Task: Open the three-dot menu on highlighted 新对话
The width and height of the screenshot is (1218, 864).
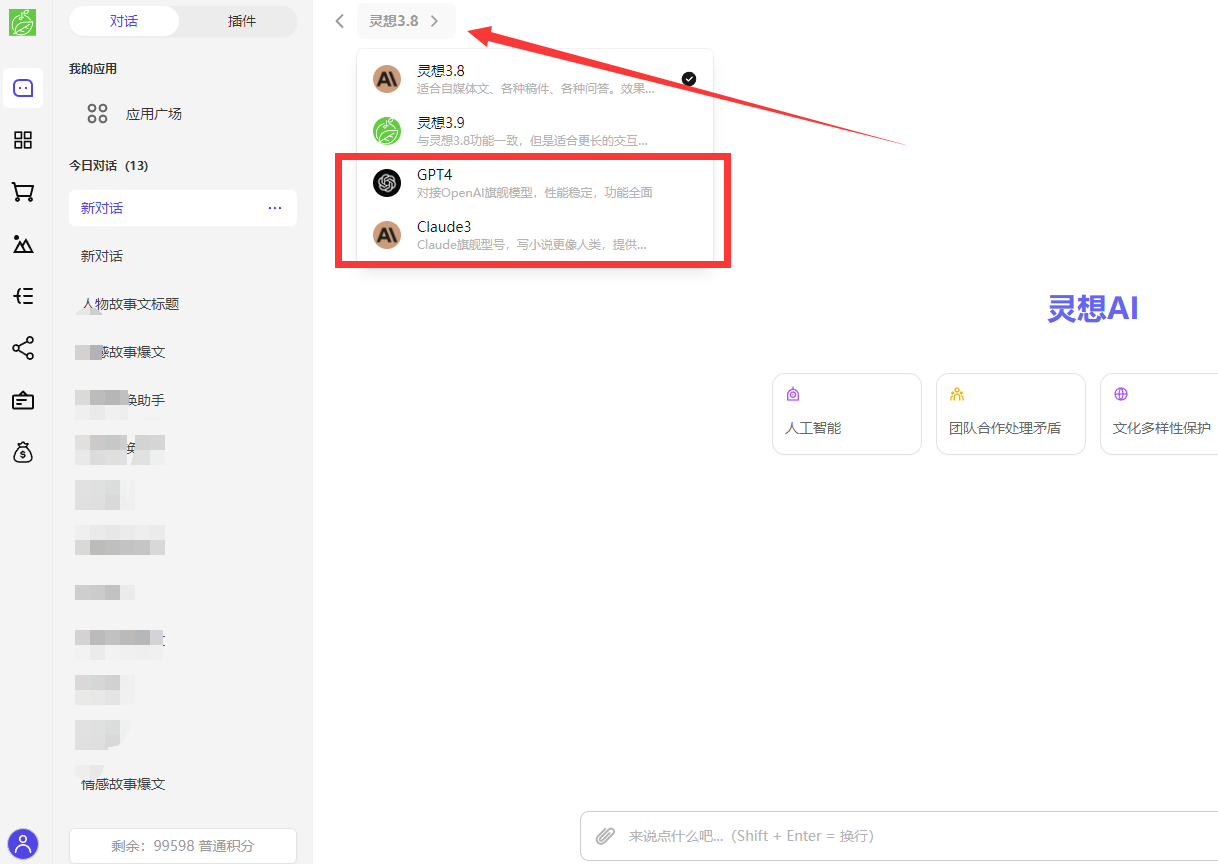Action: click(275, 208)
